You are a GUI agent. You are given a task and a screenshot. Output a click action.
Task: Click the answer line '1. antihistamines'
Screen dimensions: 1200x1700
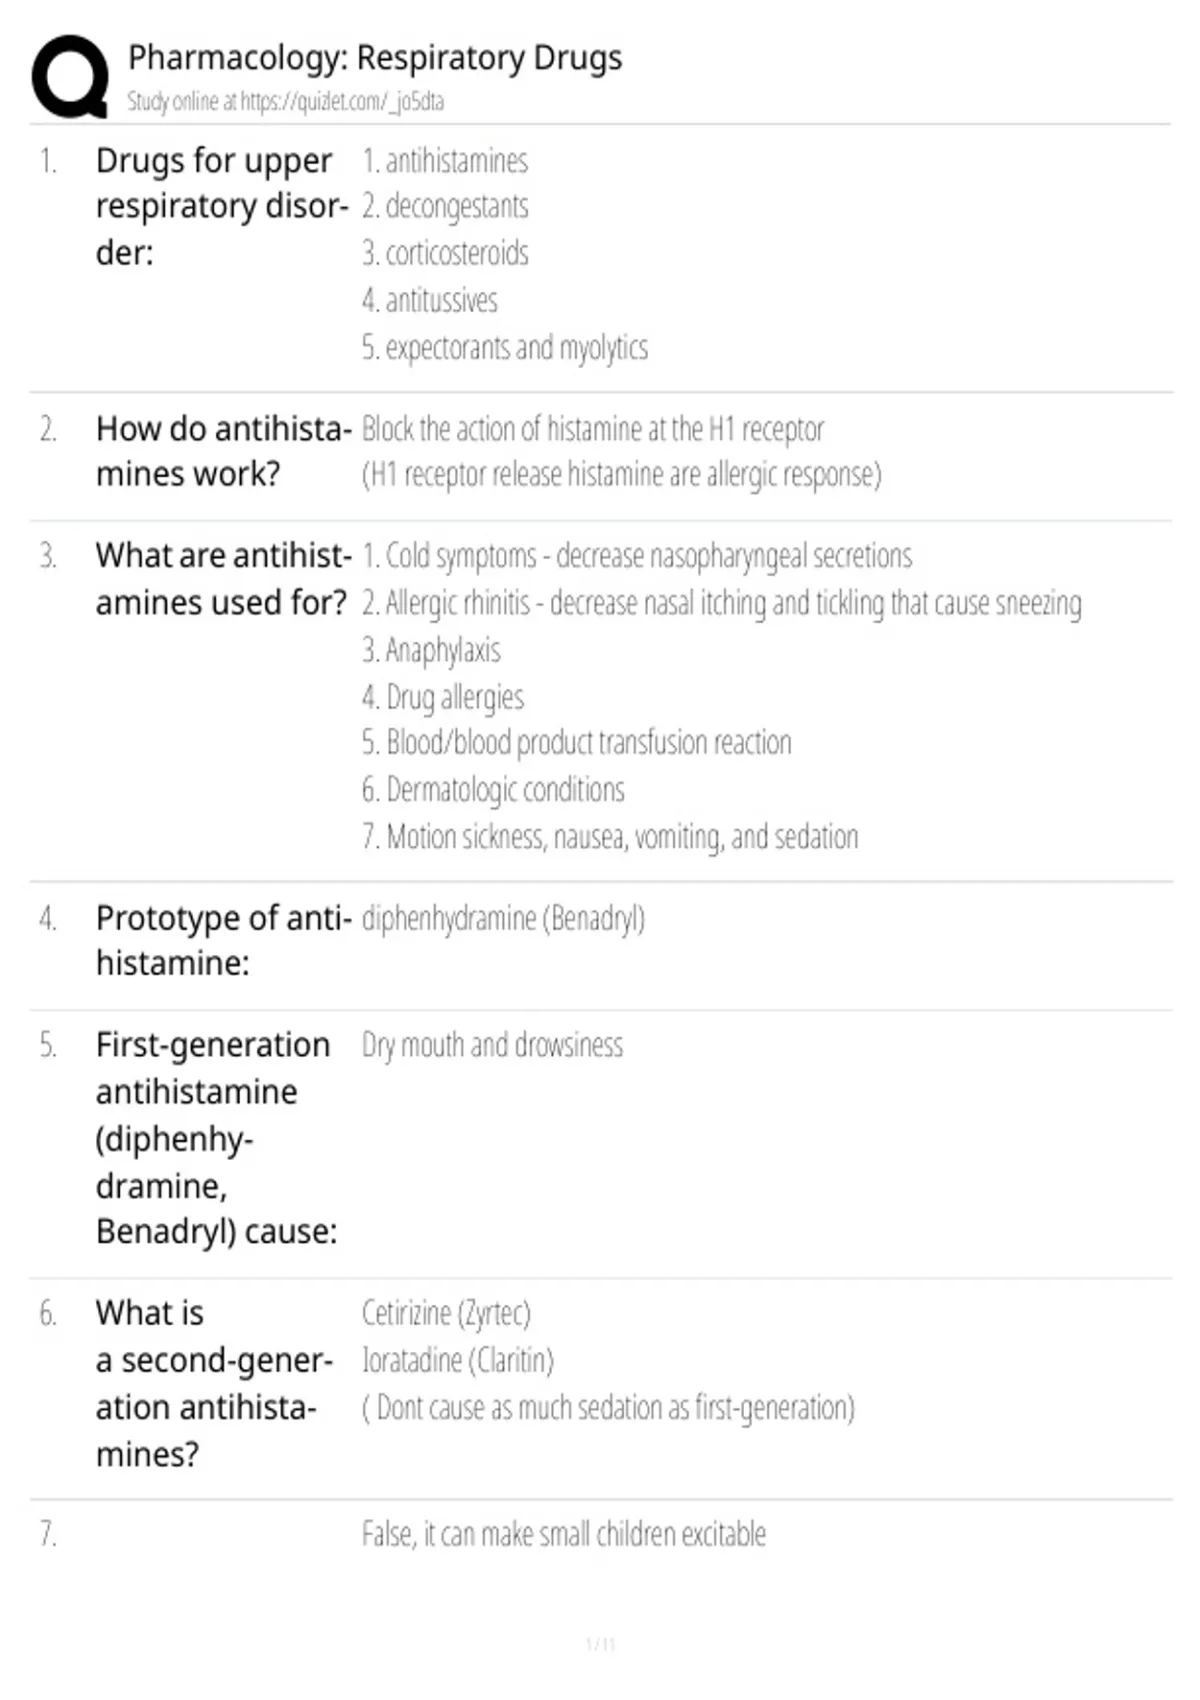pos(445,161)
